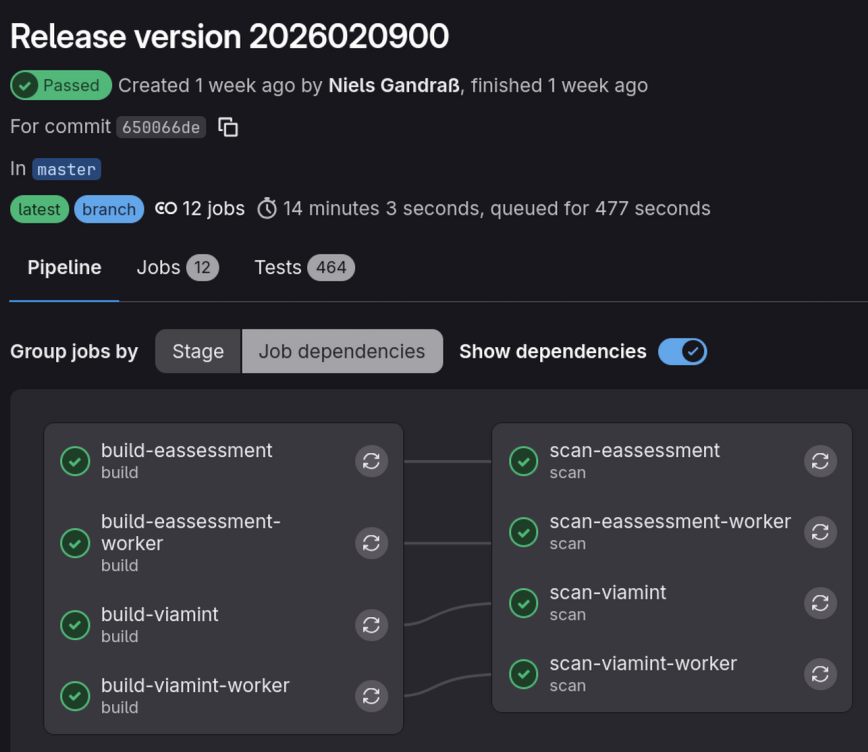Viewport: 868px width, 752px height.
Task: Retry the scan-eassessment job
Action: (x=820, y=461)
